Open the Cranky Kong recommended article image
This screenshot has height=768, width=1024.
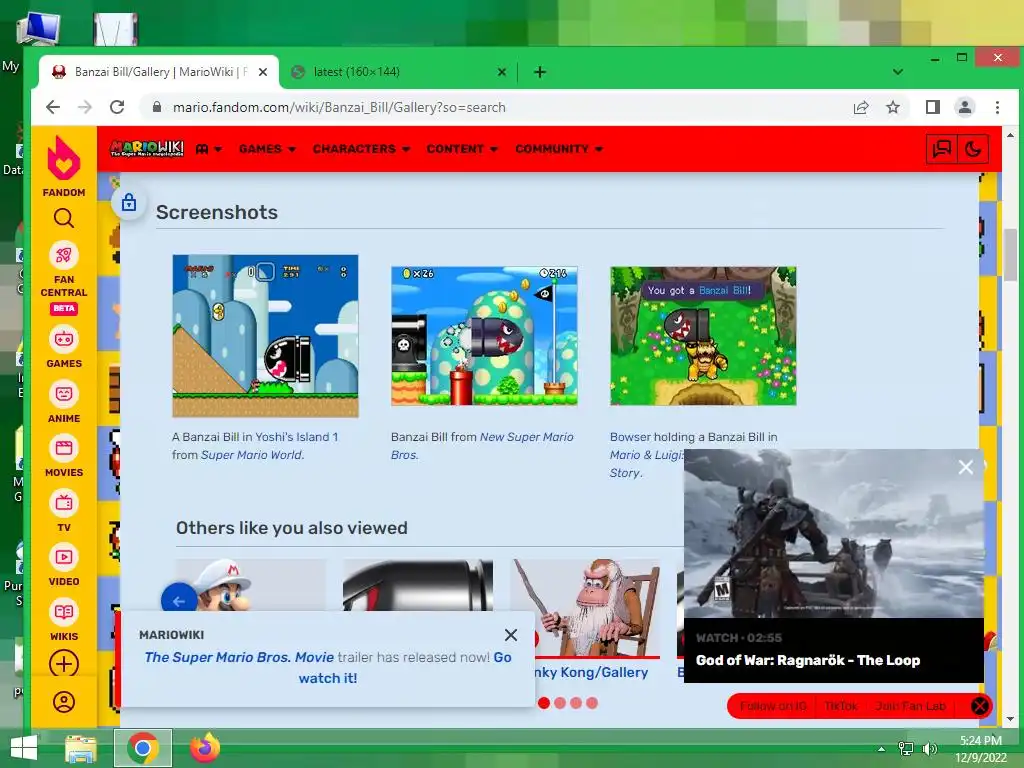(585, 607)
